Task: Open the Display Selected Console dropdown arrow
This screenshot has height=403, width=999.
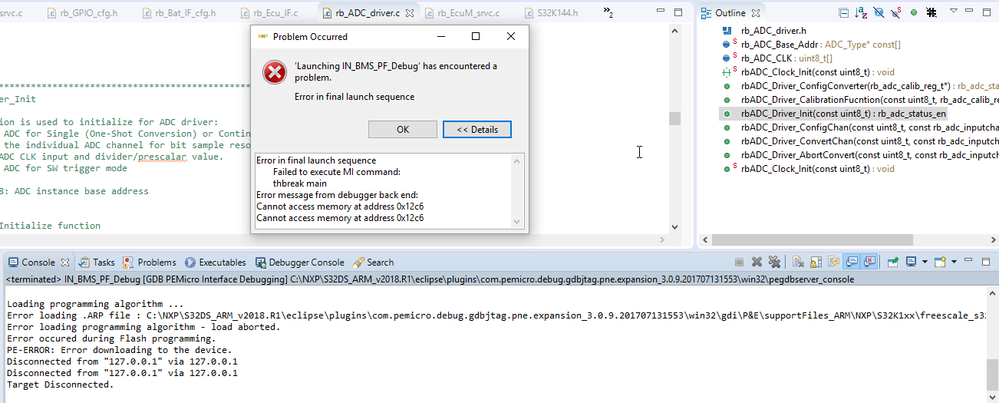Action: pos(925,262)
